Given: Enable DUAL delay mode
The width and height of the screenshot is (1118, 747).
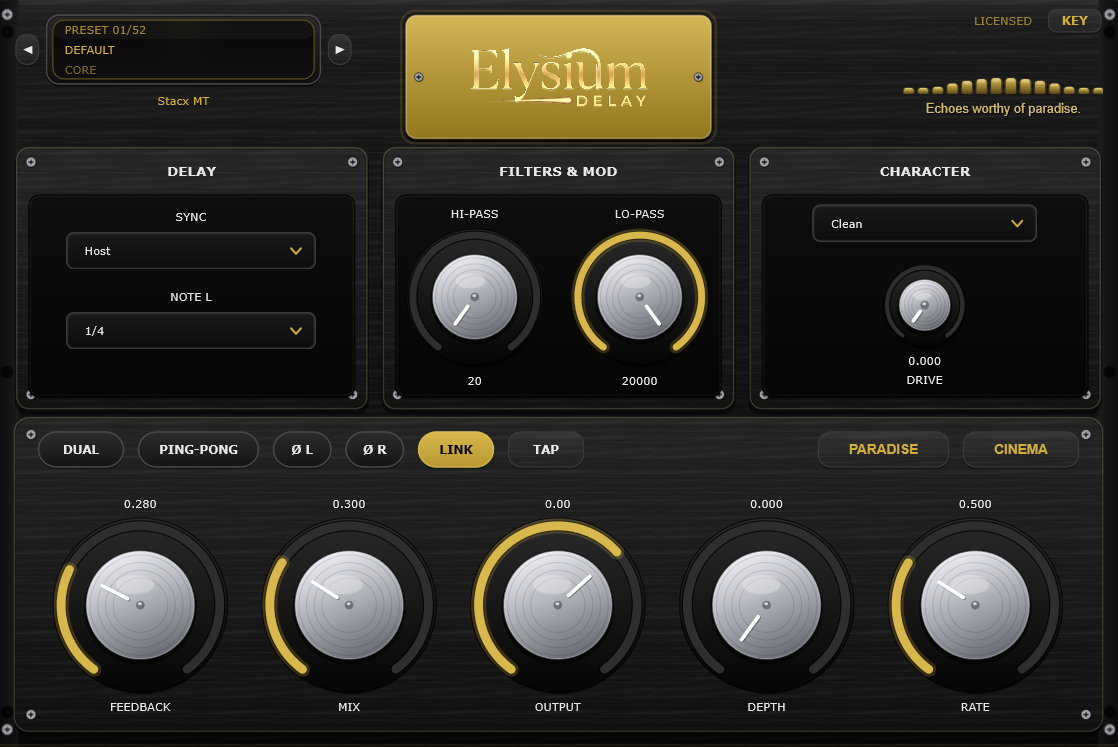Looking at the screenshot, I should click(81, 450).
